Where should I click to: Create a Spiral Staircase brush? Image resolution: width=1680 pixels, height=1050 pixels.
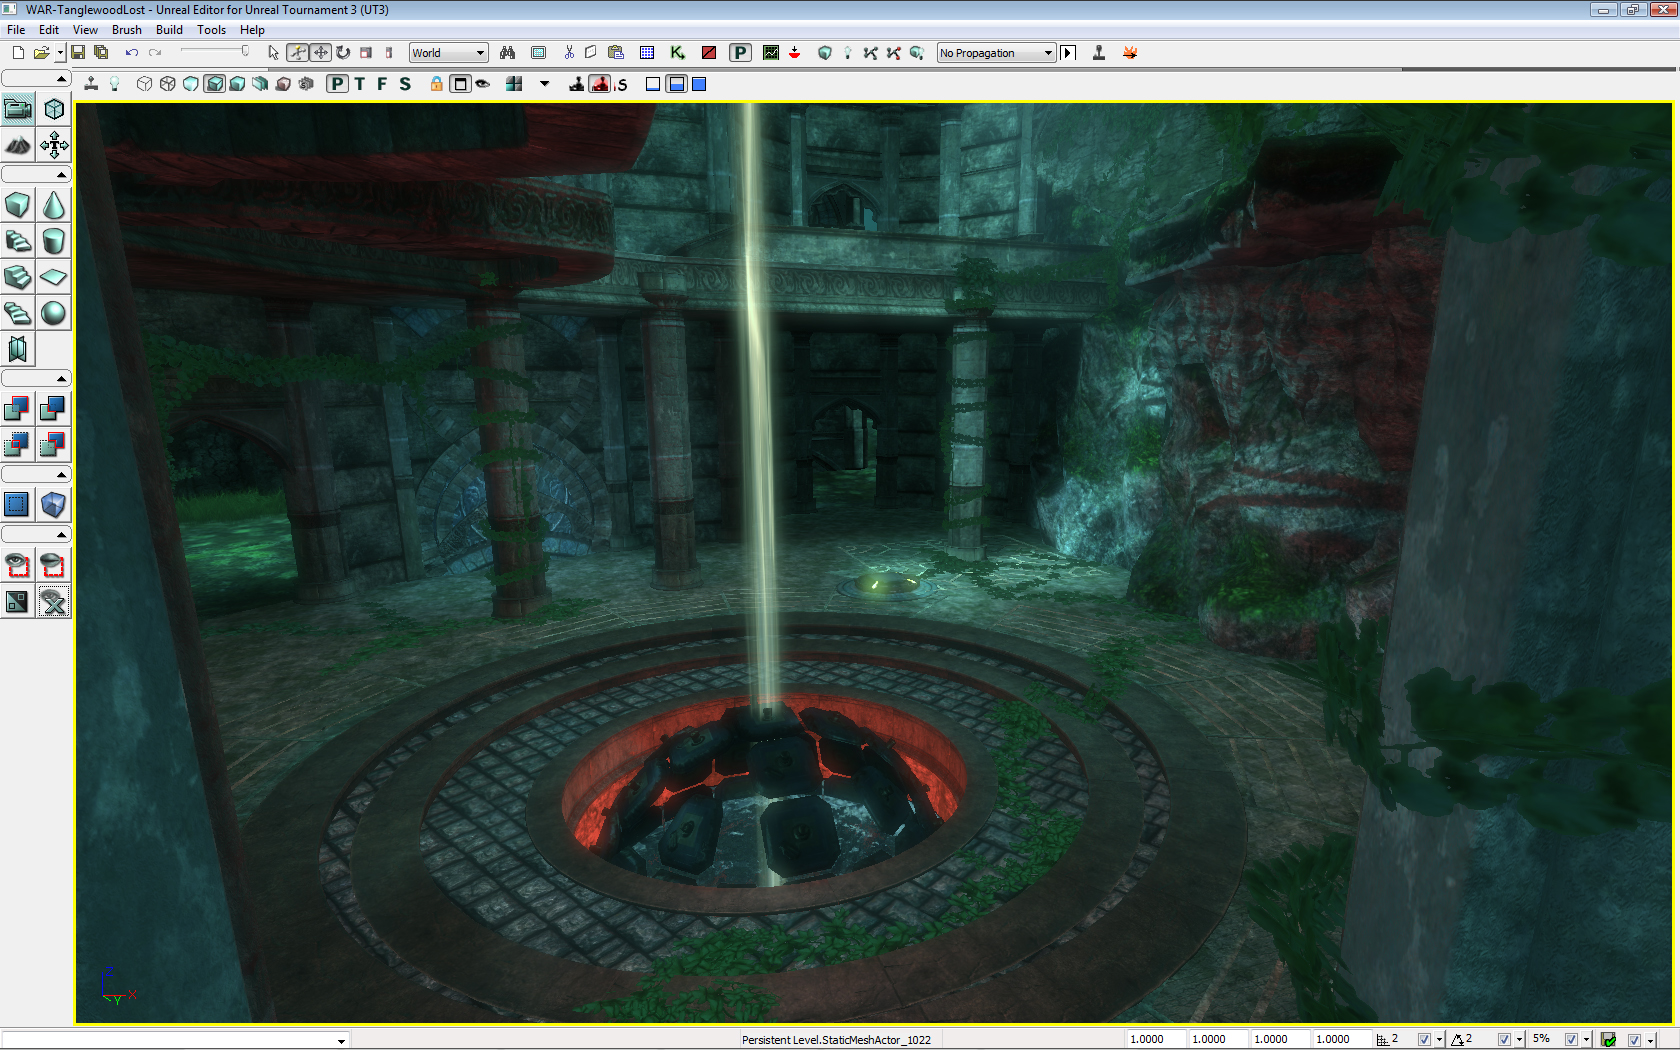tap(18, 313)
